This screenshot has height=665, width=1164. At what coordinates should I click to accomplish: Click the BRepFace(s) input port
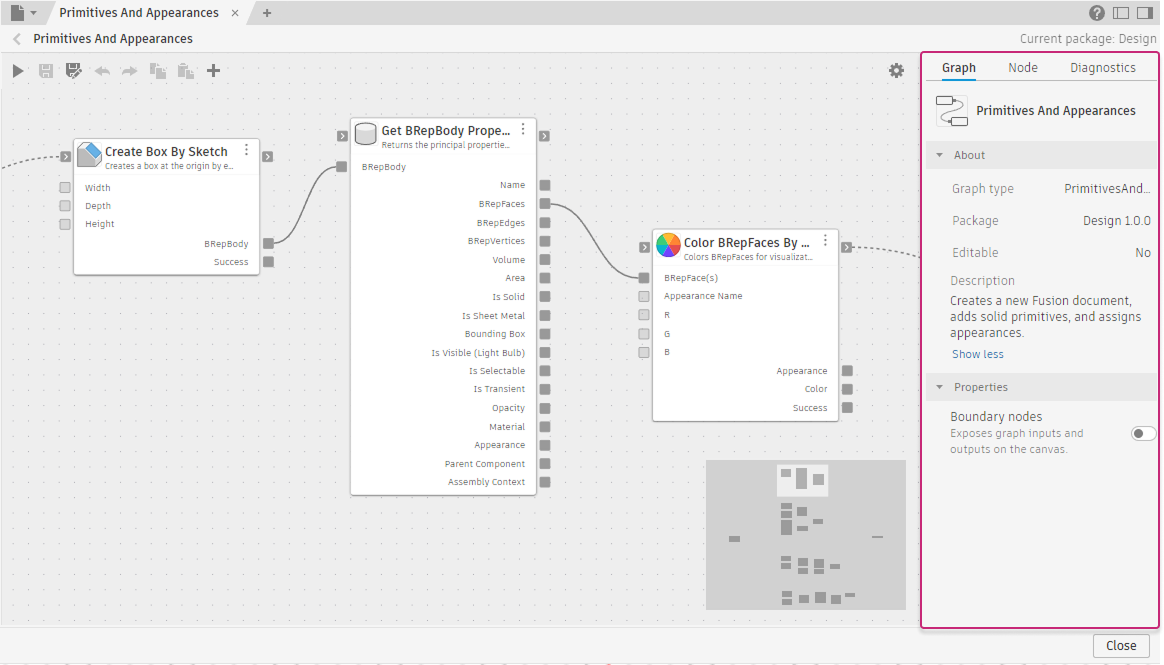[x=644, y=278]
